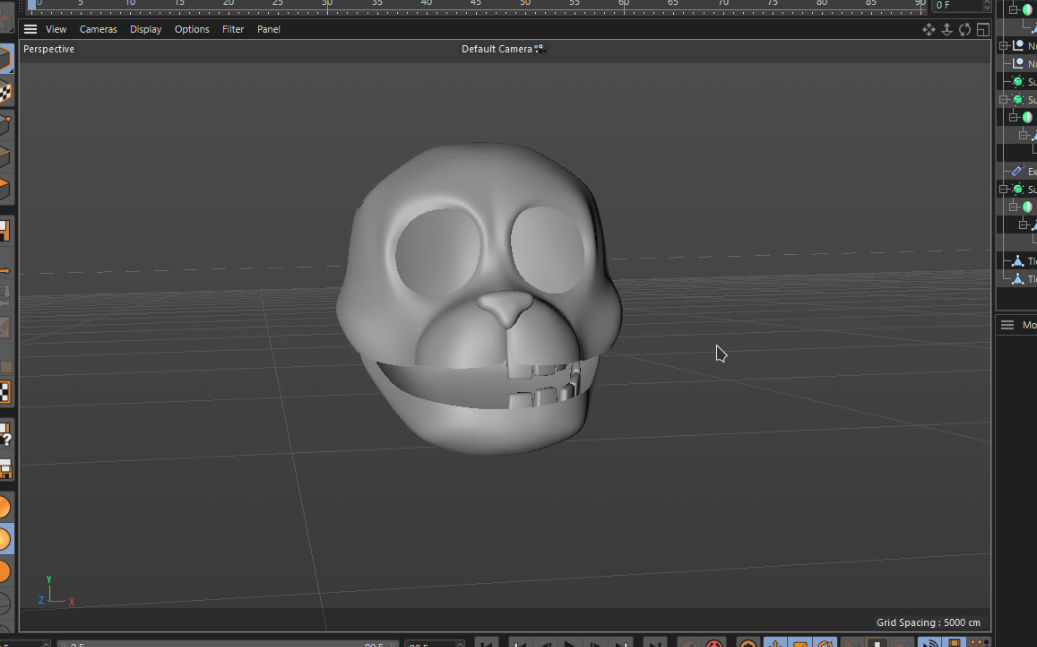This screenshot has width=1037, height=647.
Task: Click the Perspective view label
Action: pos(49,49)
